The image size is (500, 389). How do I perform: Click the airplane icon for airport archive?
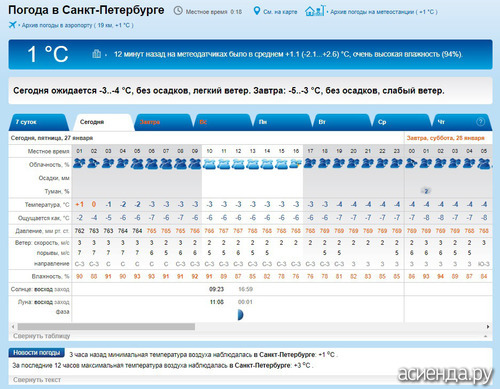tap(12, 25)
